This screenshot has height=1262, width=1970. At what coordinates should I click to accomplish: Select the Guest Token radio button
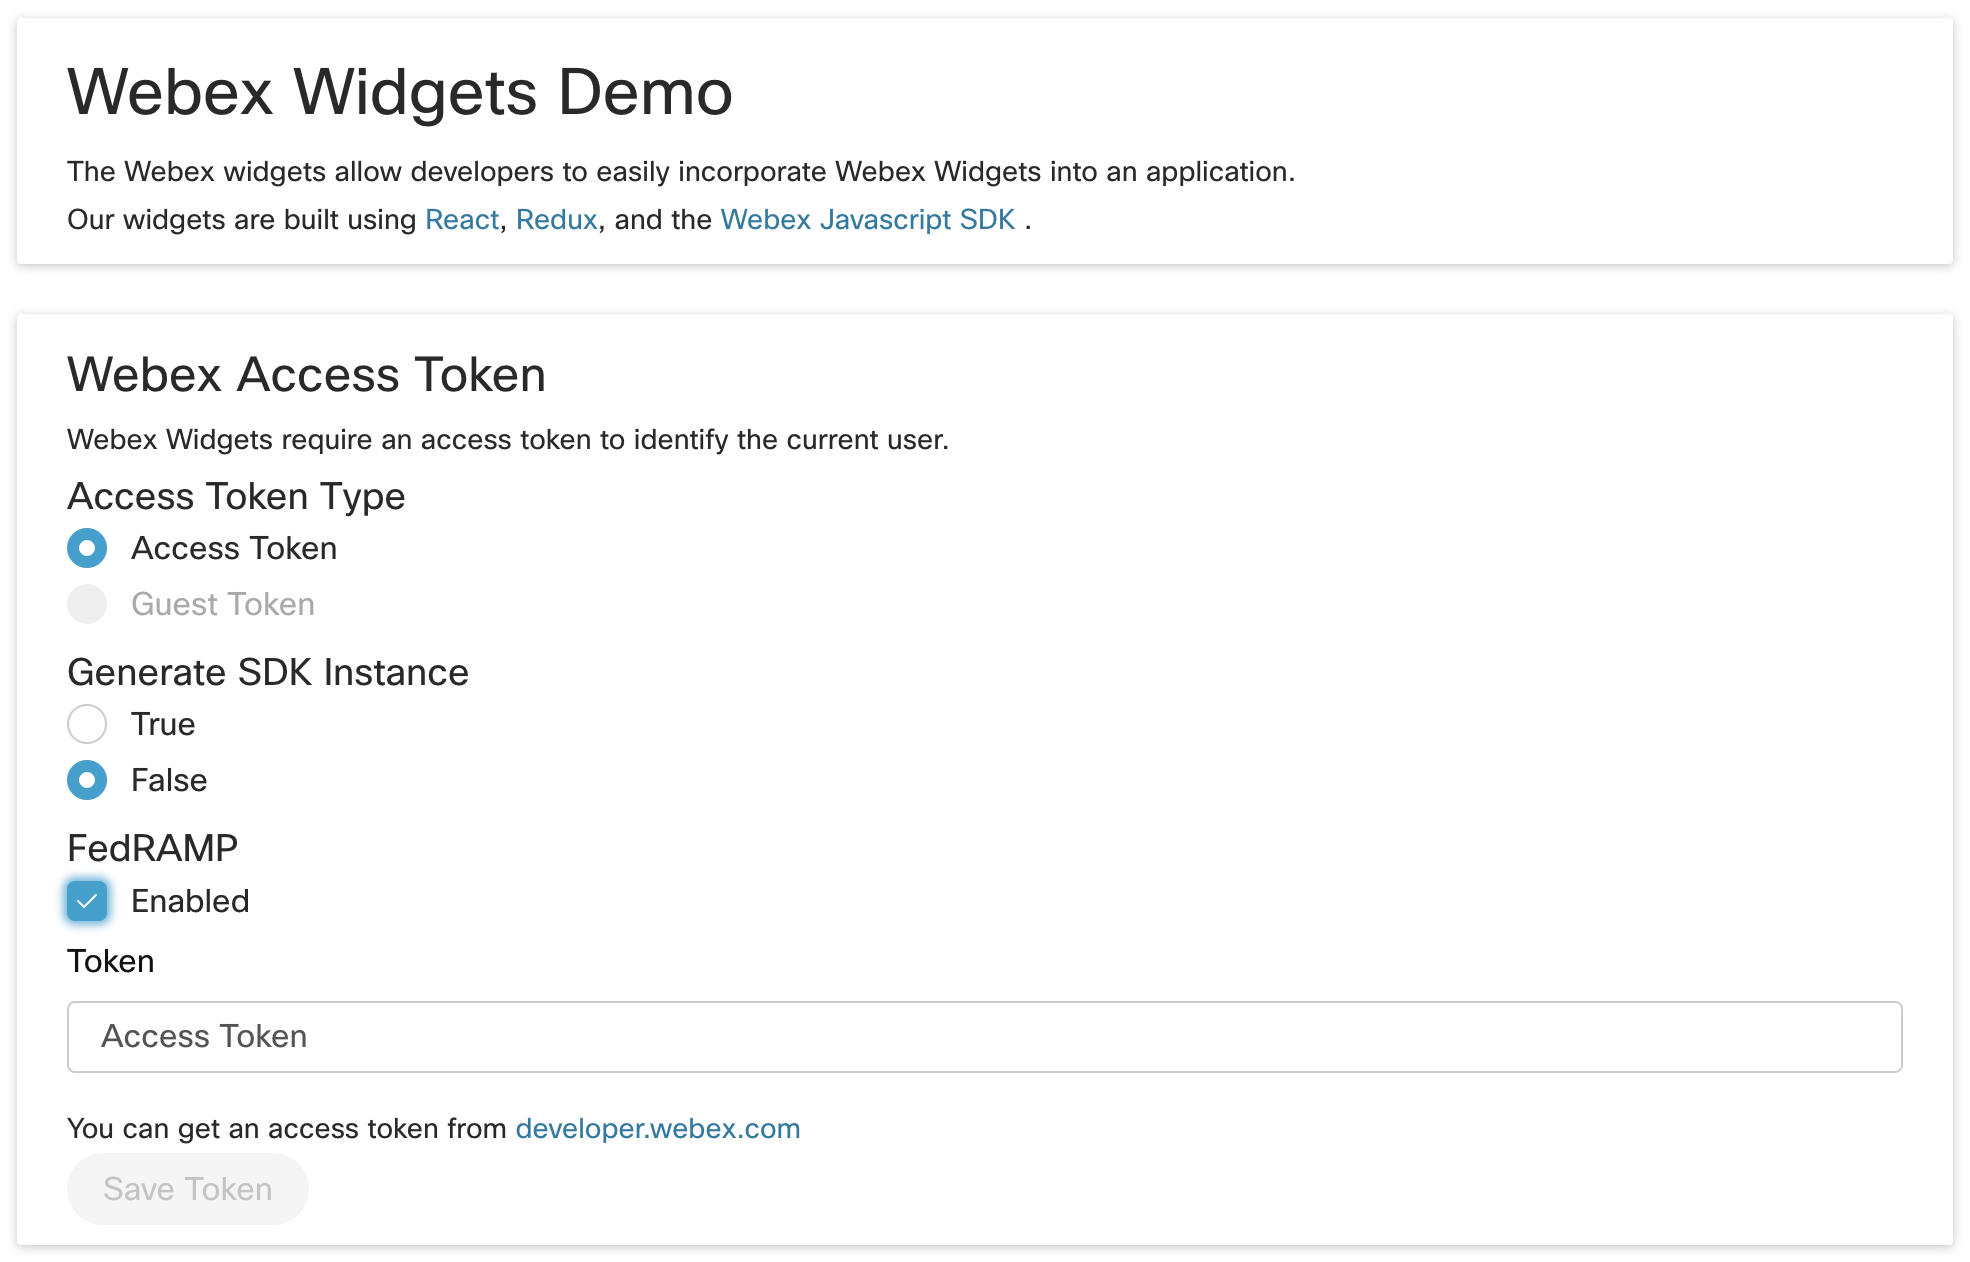coord(87,604)
